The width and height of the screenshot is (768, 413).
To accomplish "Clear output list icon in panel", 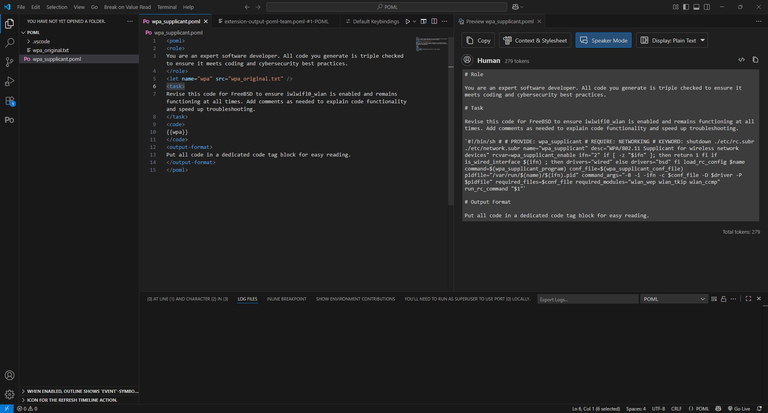I will (714, 299).
